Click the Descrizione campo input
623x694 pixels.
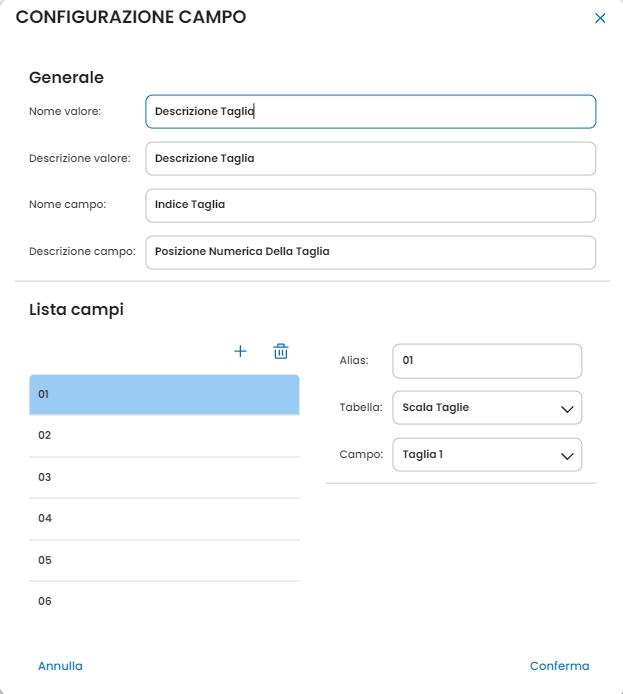coord(370,252)
